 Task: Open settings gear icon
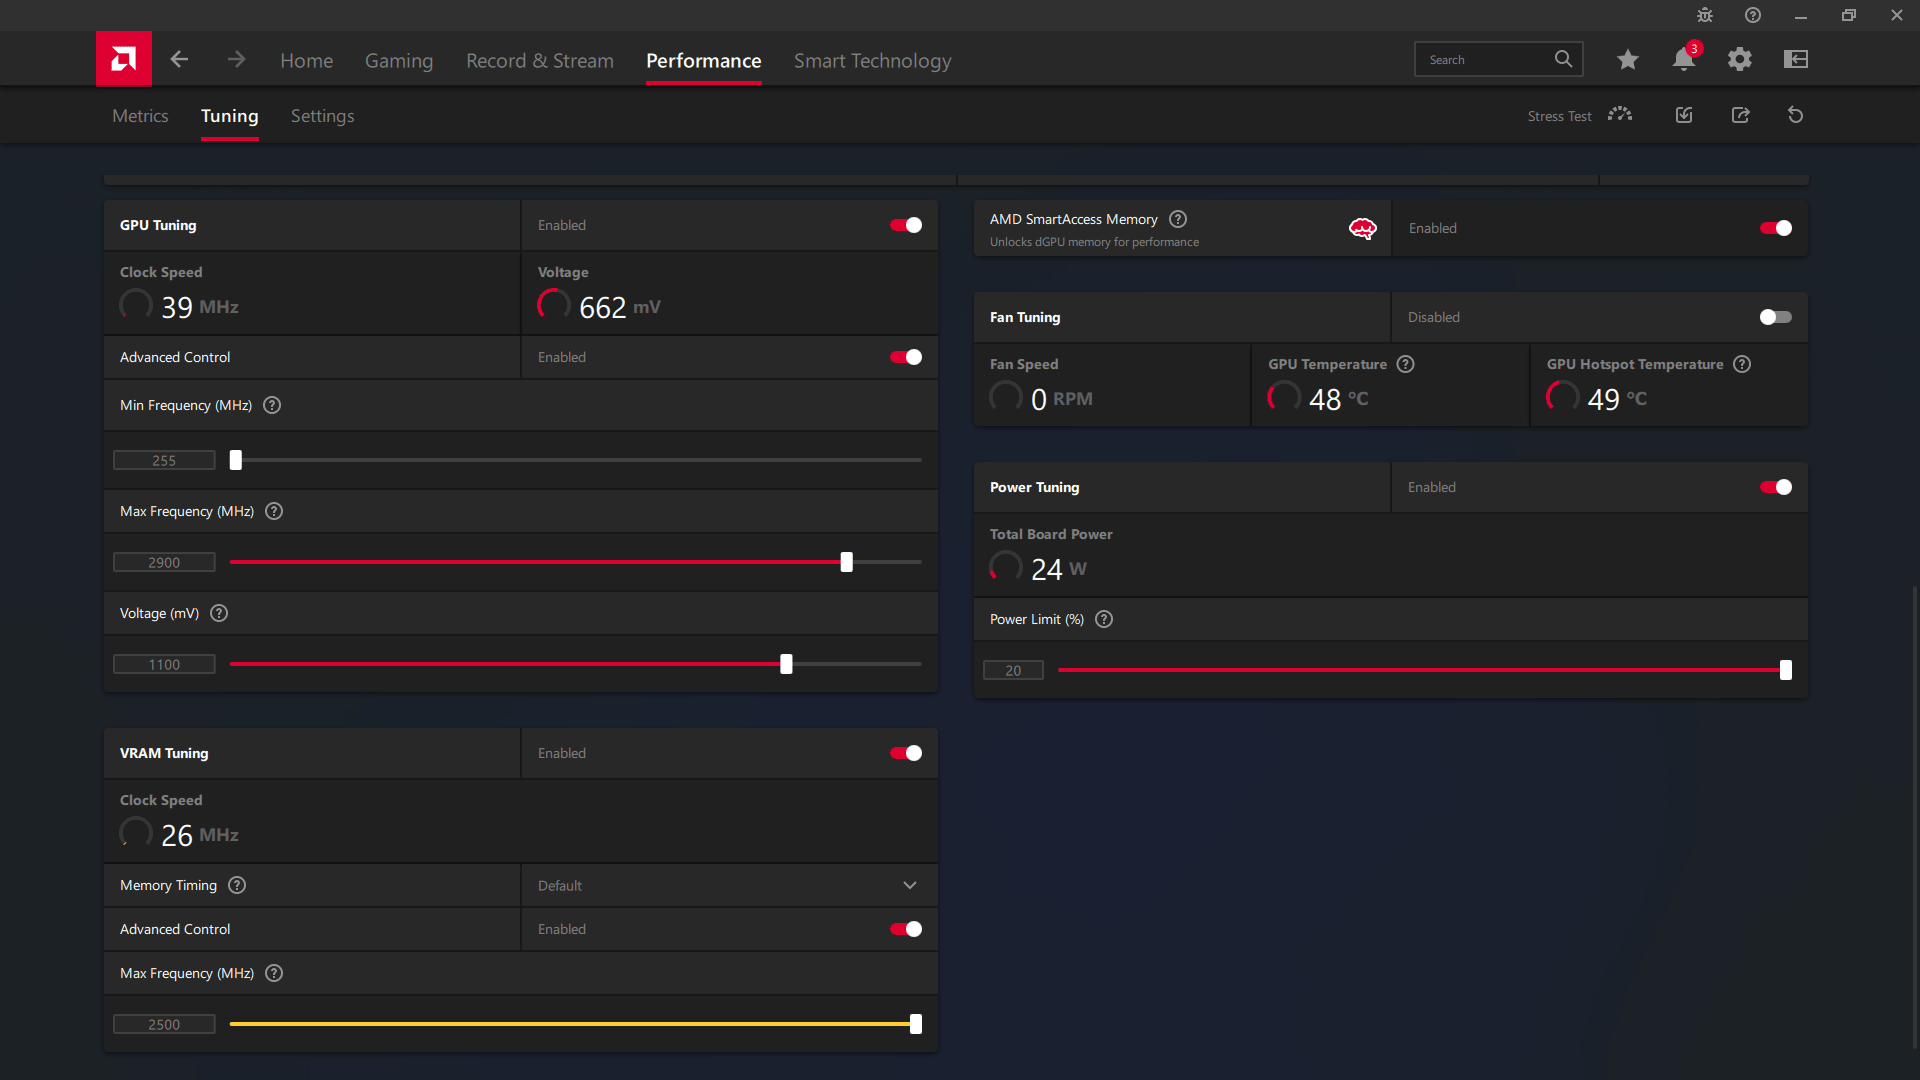[x=1740, y=59]
